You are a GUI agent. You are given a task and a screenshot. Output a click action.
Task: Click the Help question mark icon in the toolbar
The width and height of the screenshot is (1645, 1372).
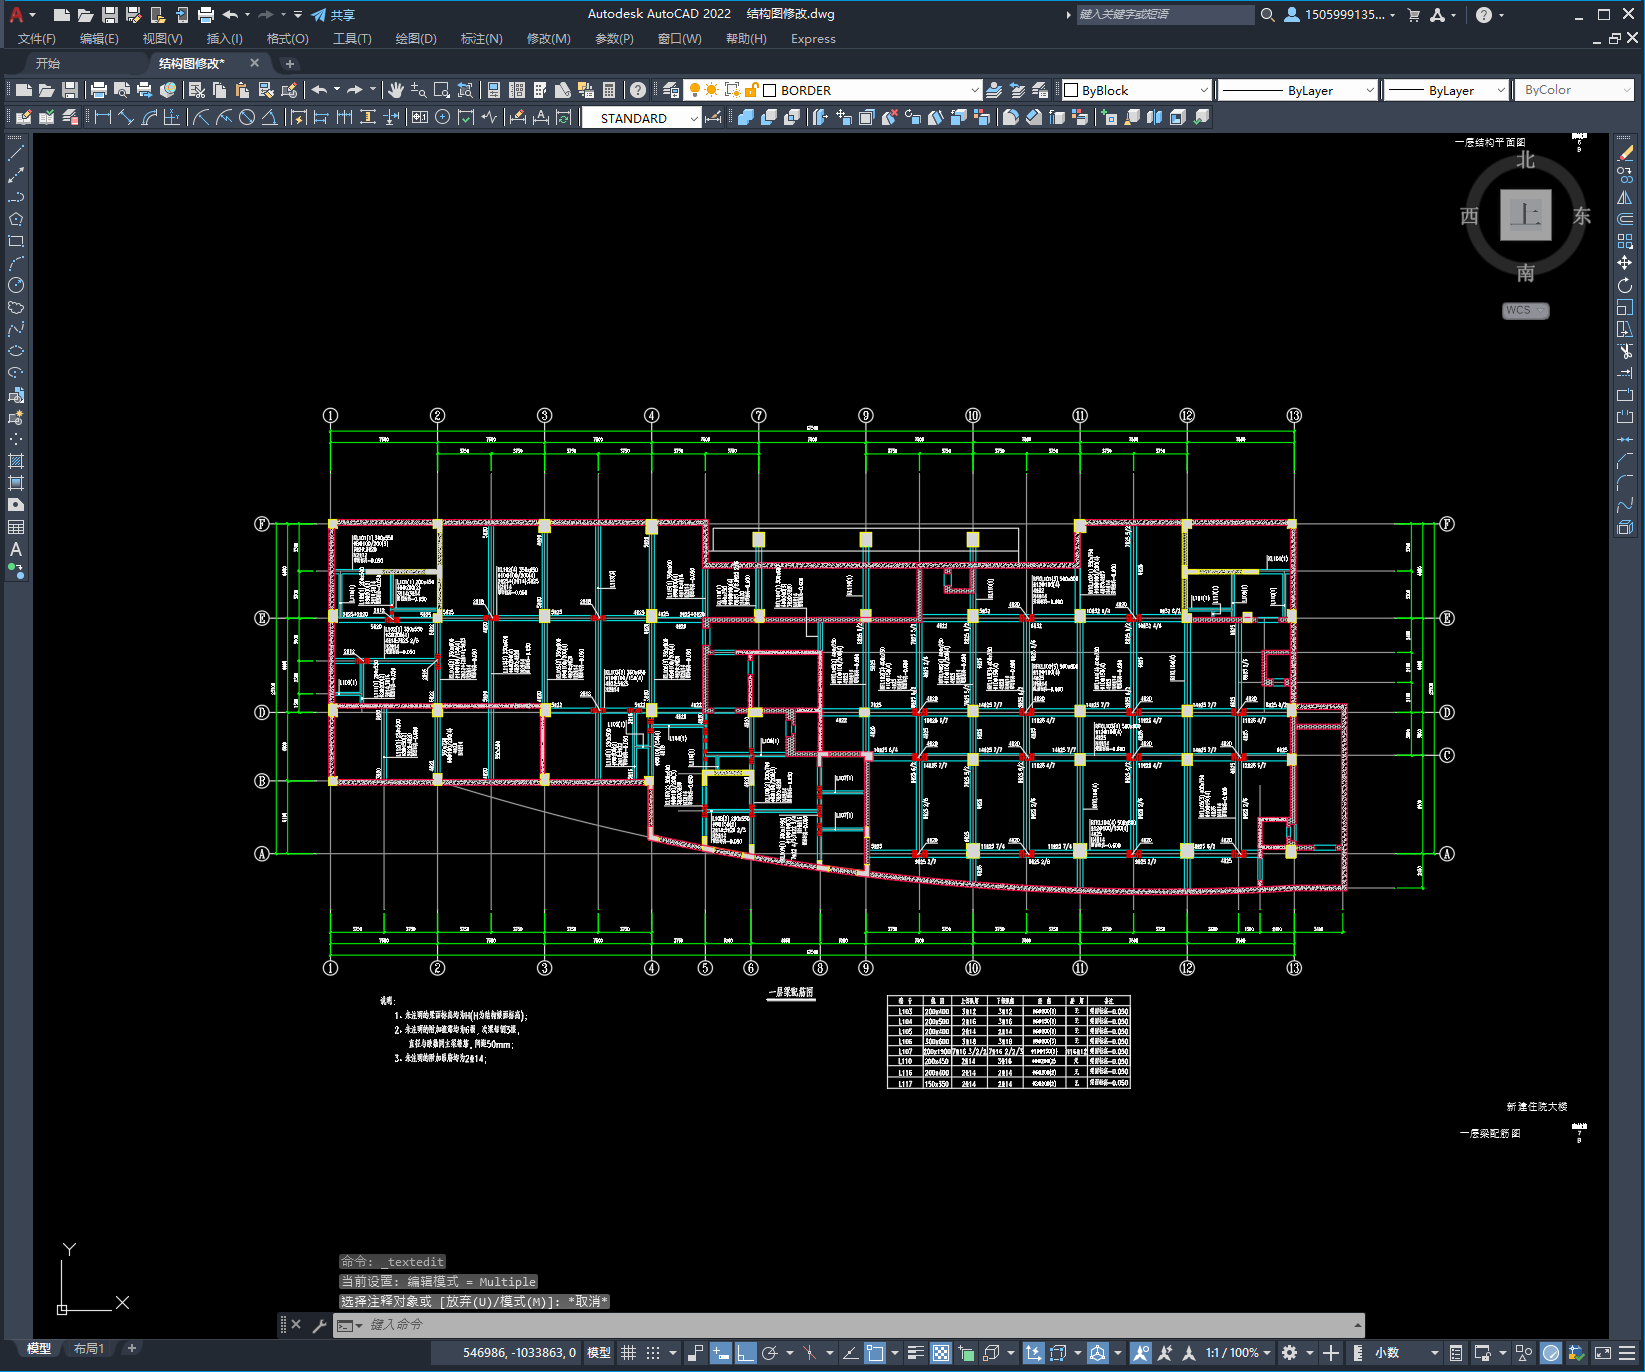coord(638,90)
